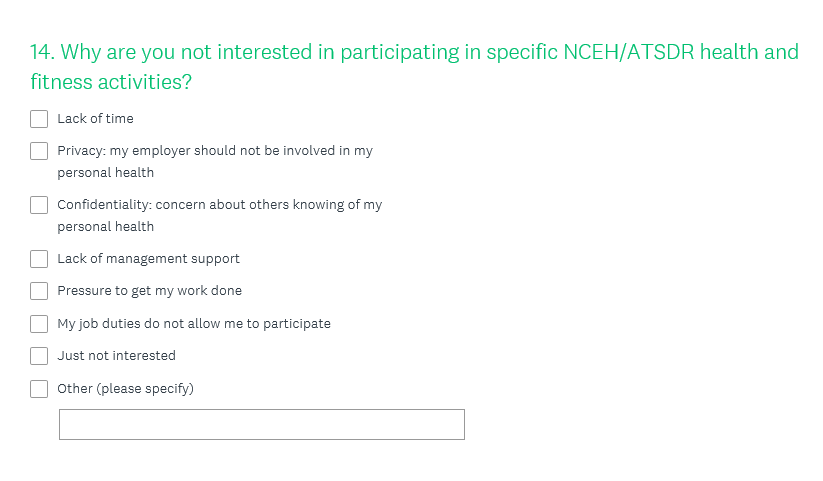Check the 'Lack of time' checkbox
Image resolution: width=823 pixels, height=481 pixels.
(39, 119)
